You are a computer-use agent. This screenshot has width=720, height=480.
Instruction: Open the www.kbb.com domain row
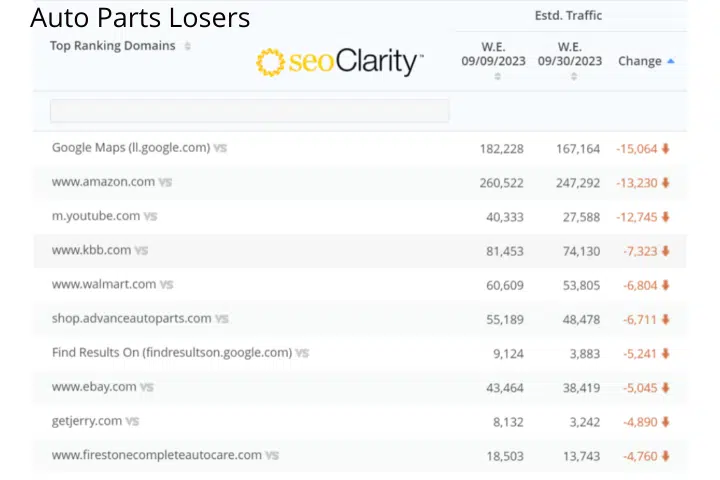(360, 251)
